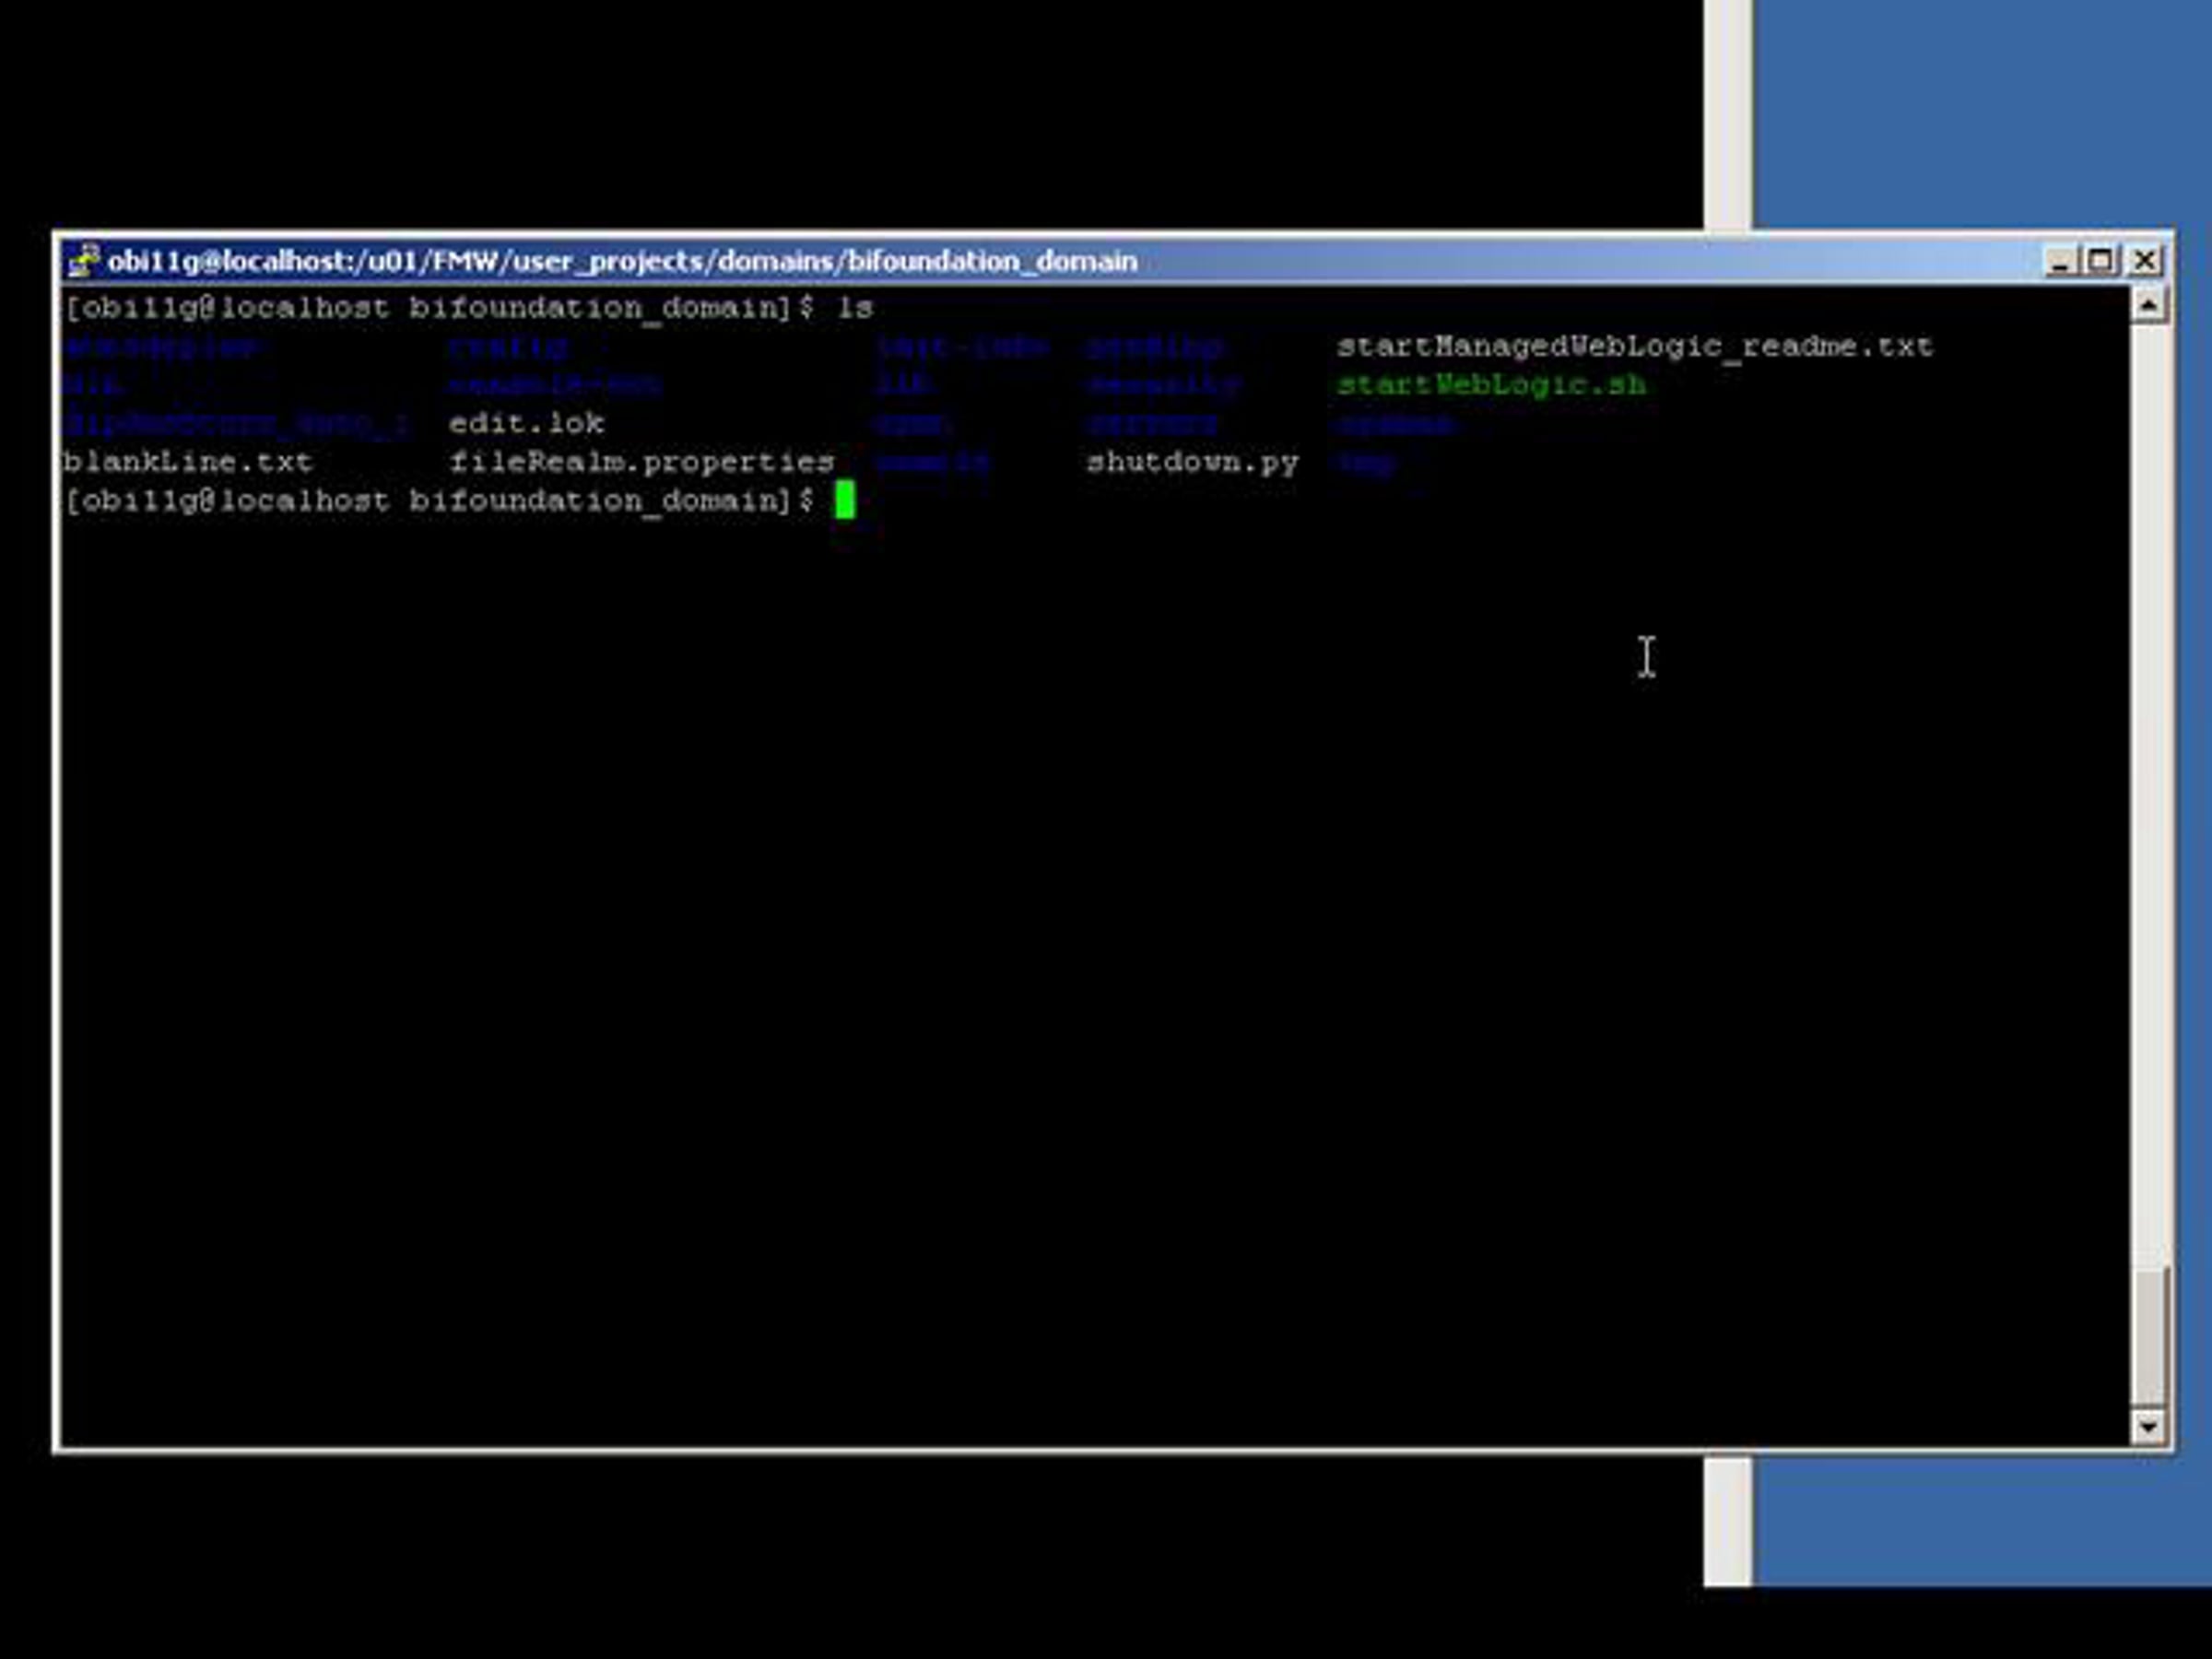Click the shutdown.py filename
The width and height of the screenshot is (2212, 1659).
pos(1192,462)
